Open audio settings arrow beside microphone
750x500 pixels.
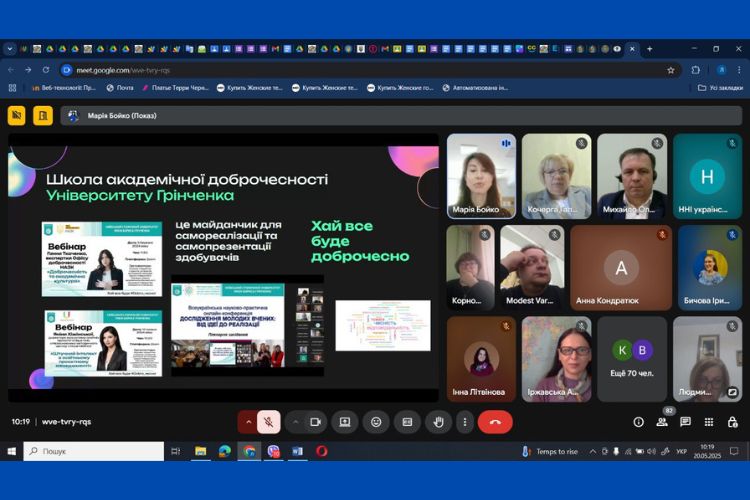point(248,422)
